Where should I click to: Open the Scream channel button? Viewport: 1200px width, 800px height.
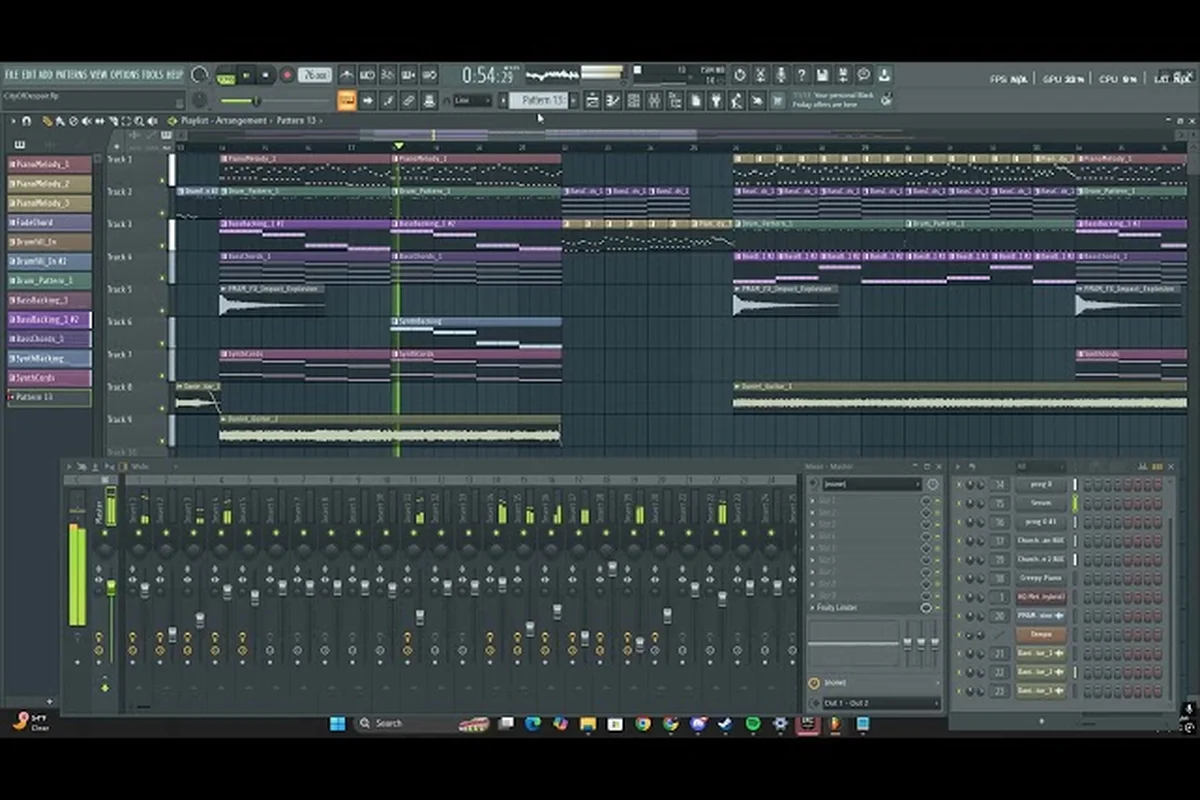pos(1040,503)
